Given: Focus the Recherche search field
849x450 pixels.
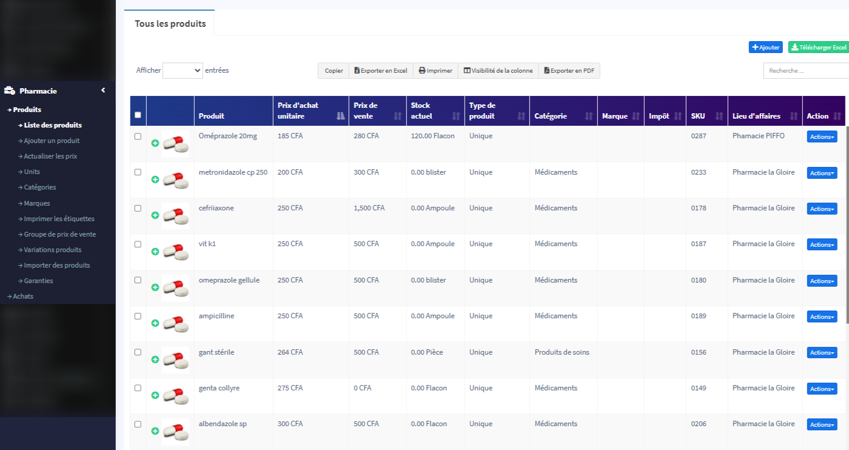Looking at the screenshot, I should [x=805, y=71].
